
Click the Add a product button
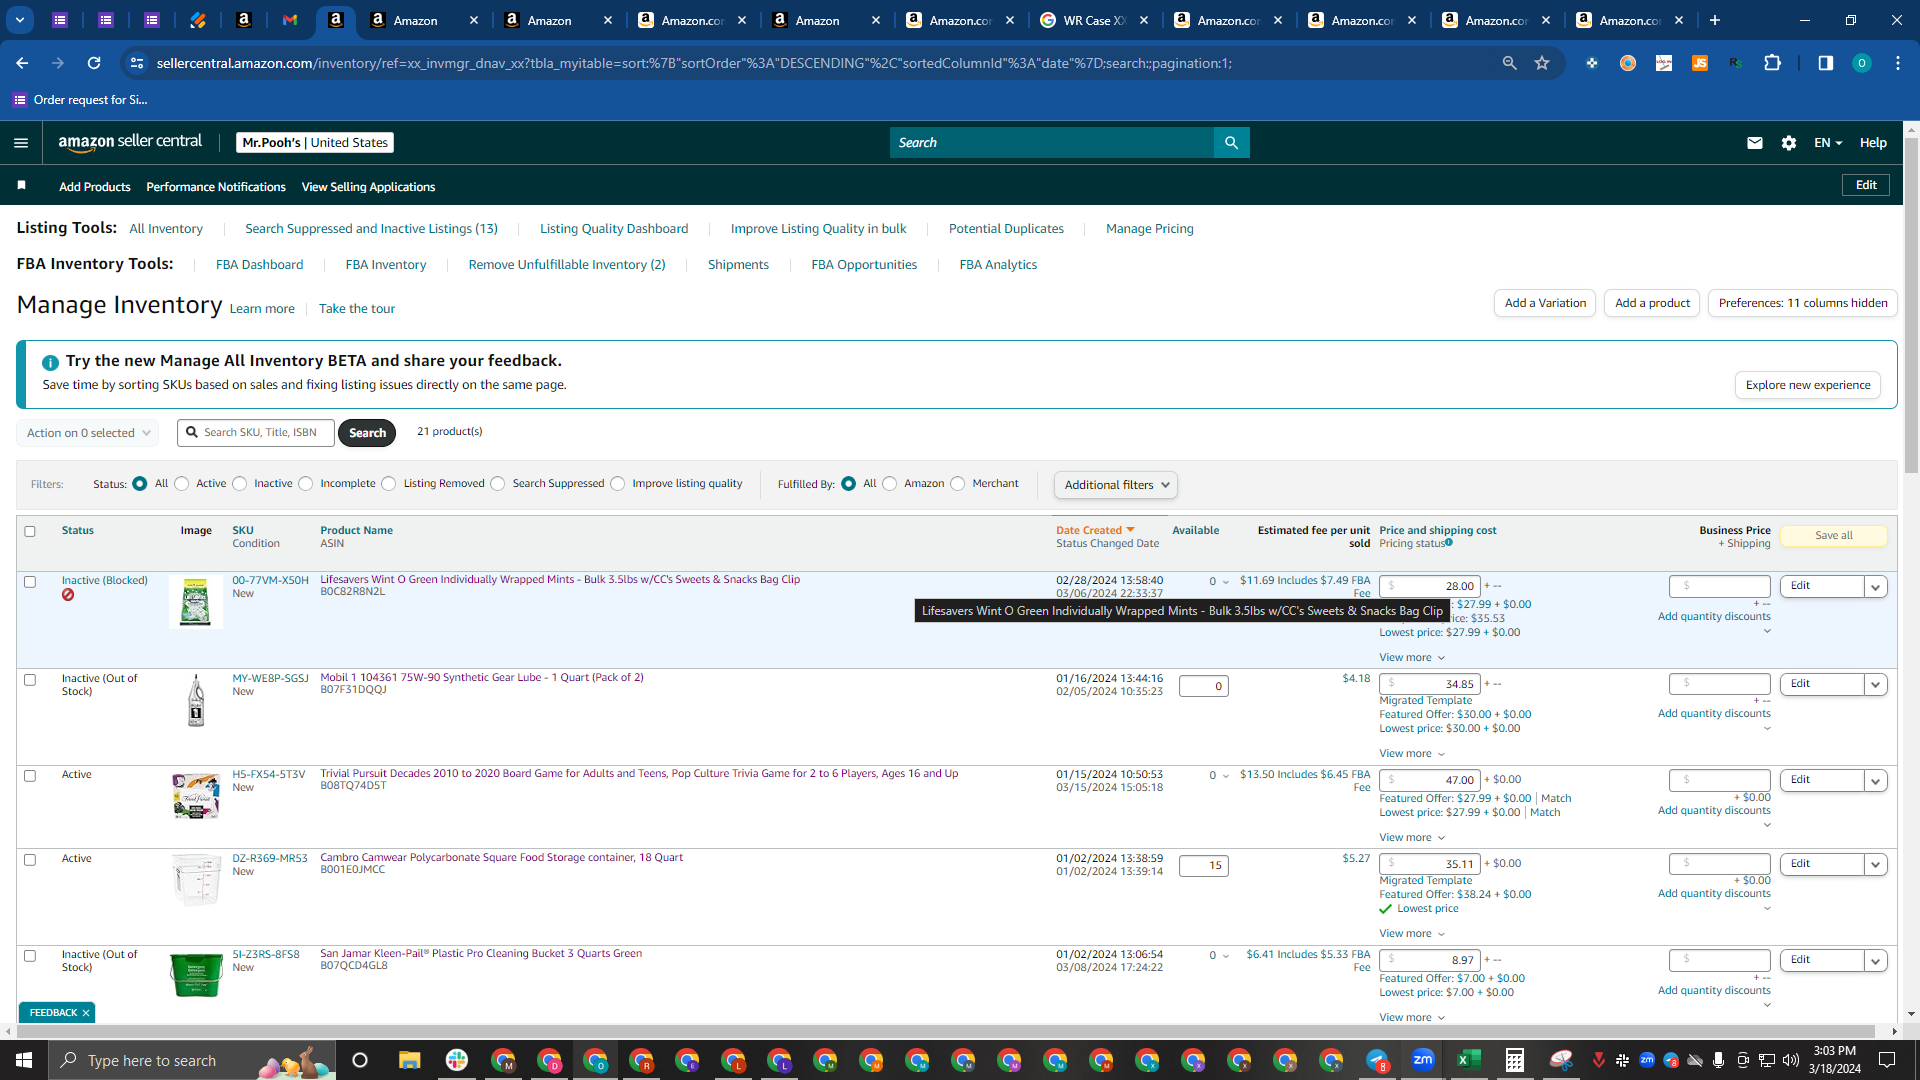point(1652,303)
